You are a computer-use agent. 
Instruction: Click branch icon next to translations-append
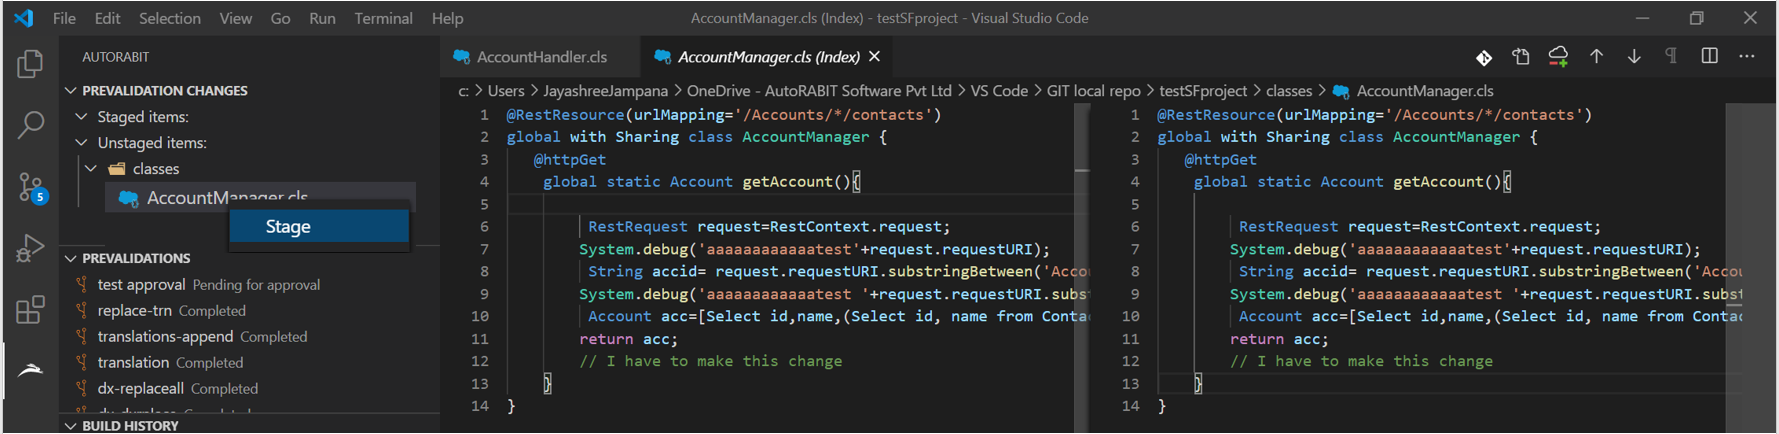(81, 337)
